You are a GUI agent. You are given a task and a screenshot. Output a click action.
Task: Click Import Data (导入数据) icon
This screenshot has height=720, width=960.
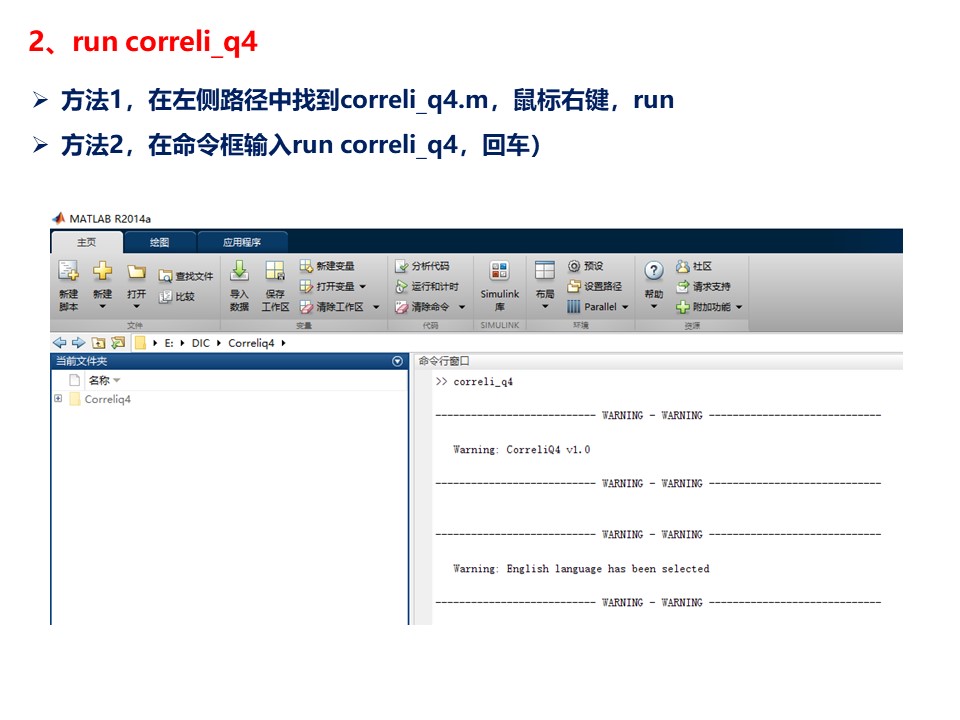239,271
